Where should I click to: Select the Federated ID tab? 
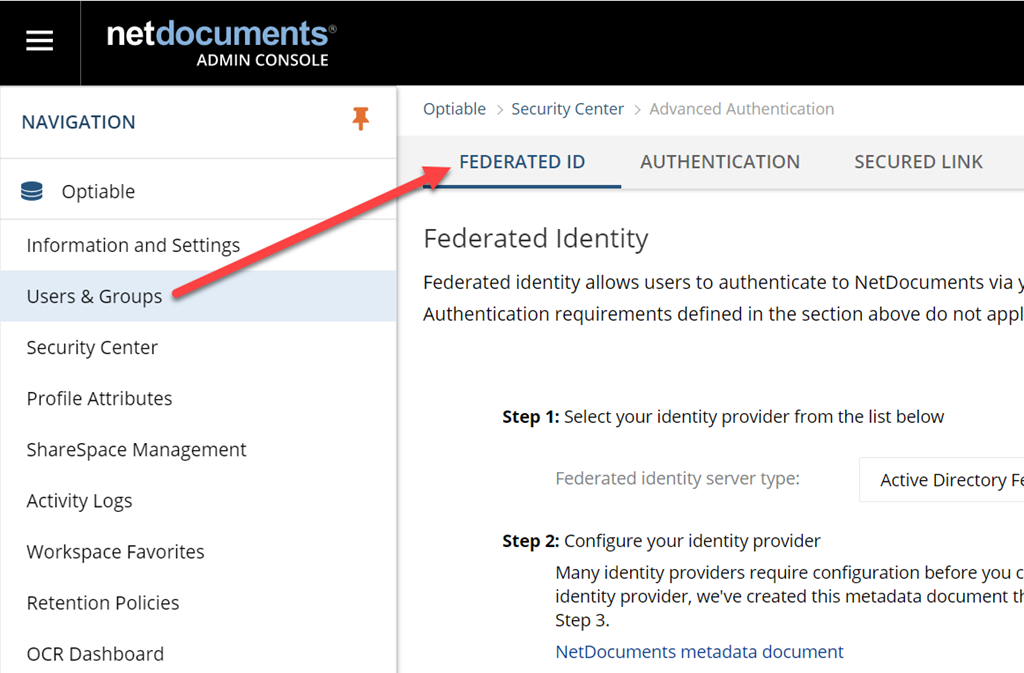[522, 162]
